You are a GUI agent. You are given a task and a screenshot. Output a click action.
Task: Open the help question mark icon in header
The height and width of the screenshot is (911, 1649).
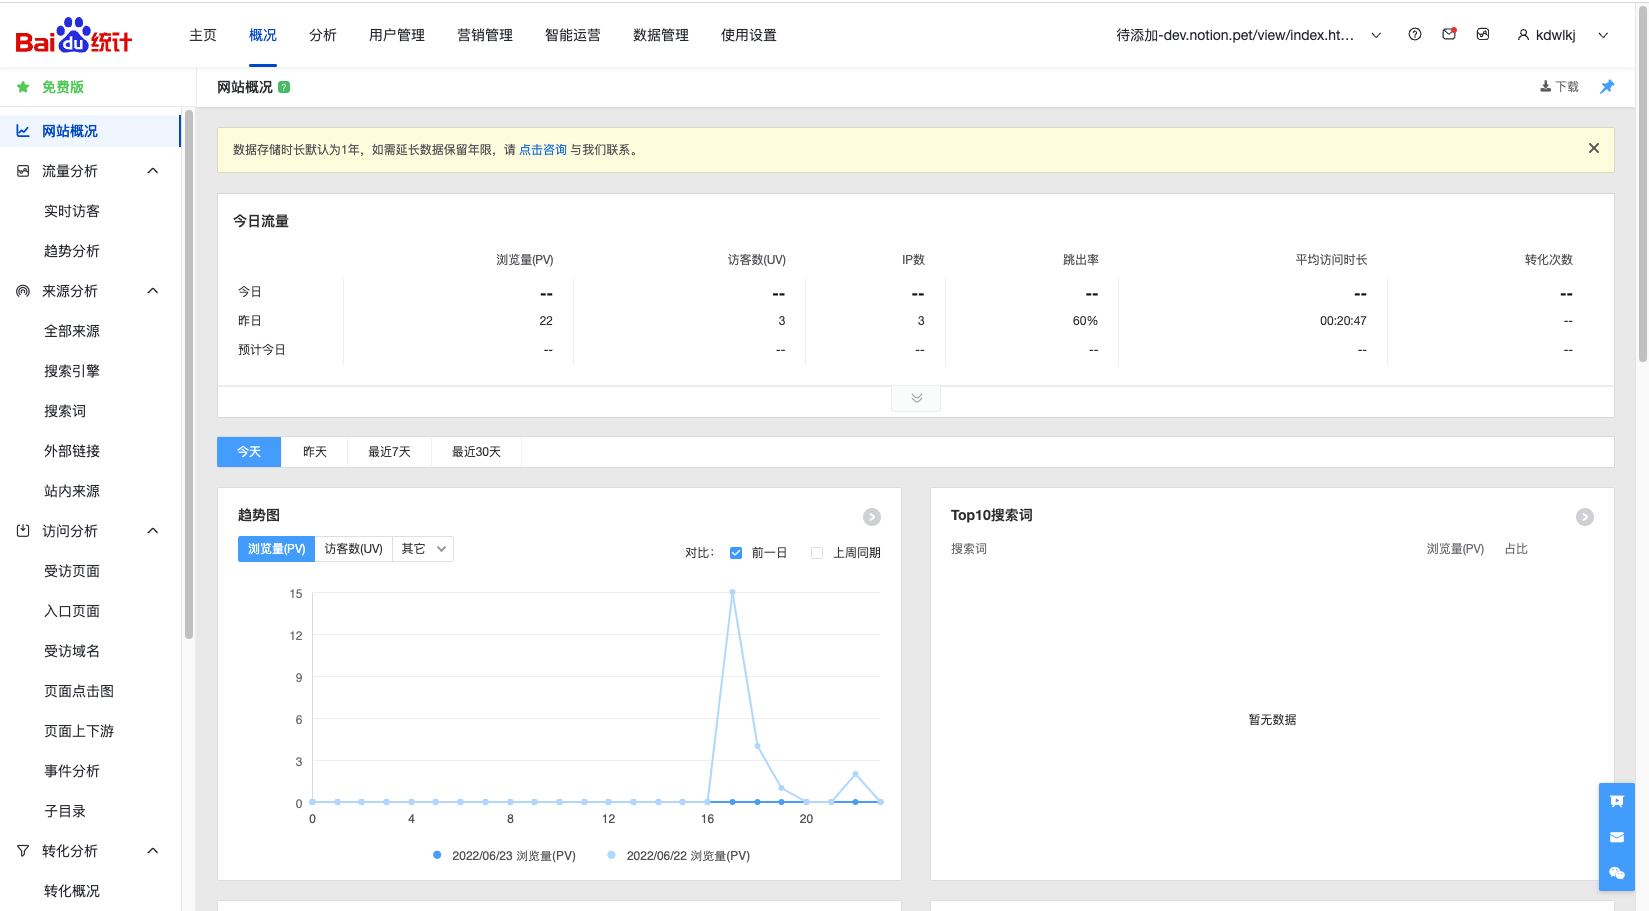(x=1415, y=34)
